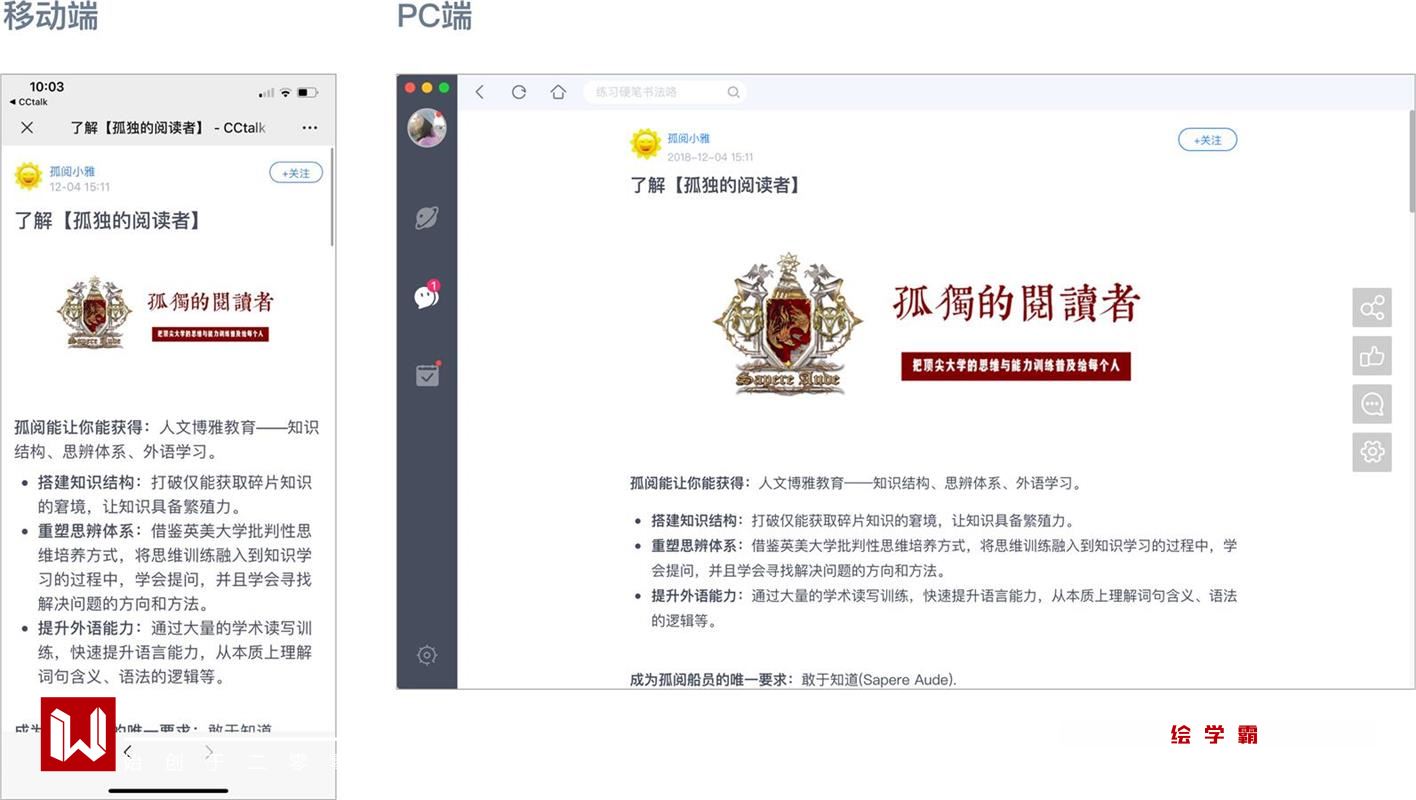Tap the mobile header title ending in CCtalk
This screenshot has height=800, width=1416.
(x=168, y=128)
